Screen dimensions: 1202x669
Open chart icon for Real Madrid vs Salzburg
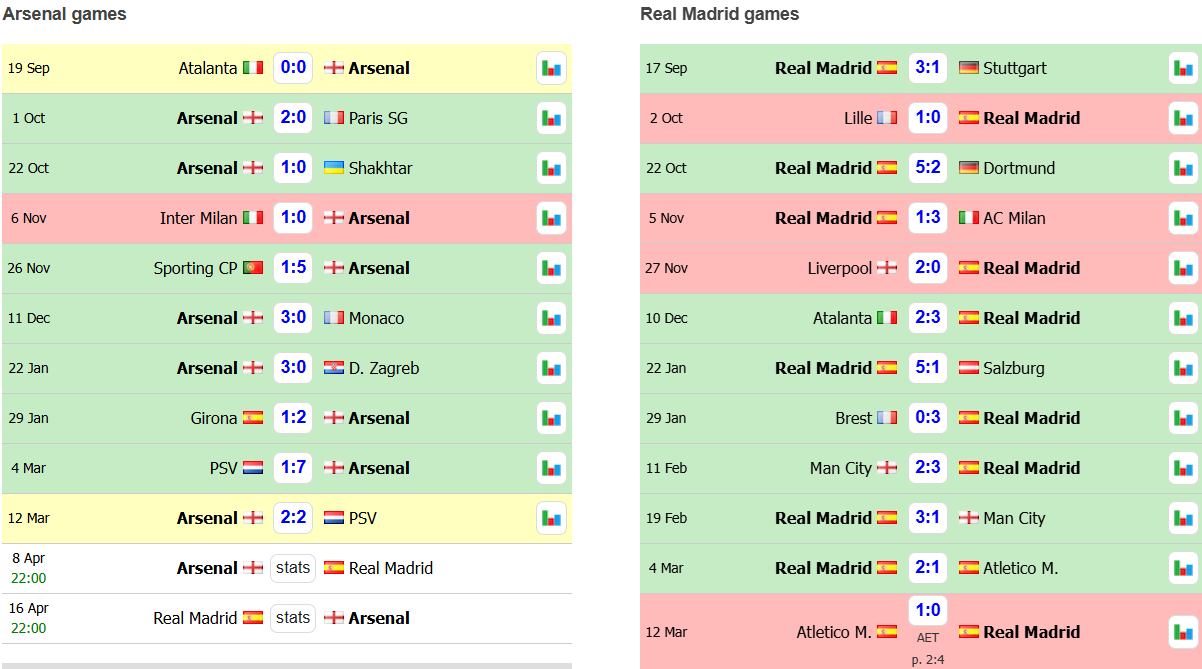coord(1183,368)
